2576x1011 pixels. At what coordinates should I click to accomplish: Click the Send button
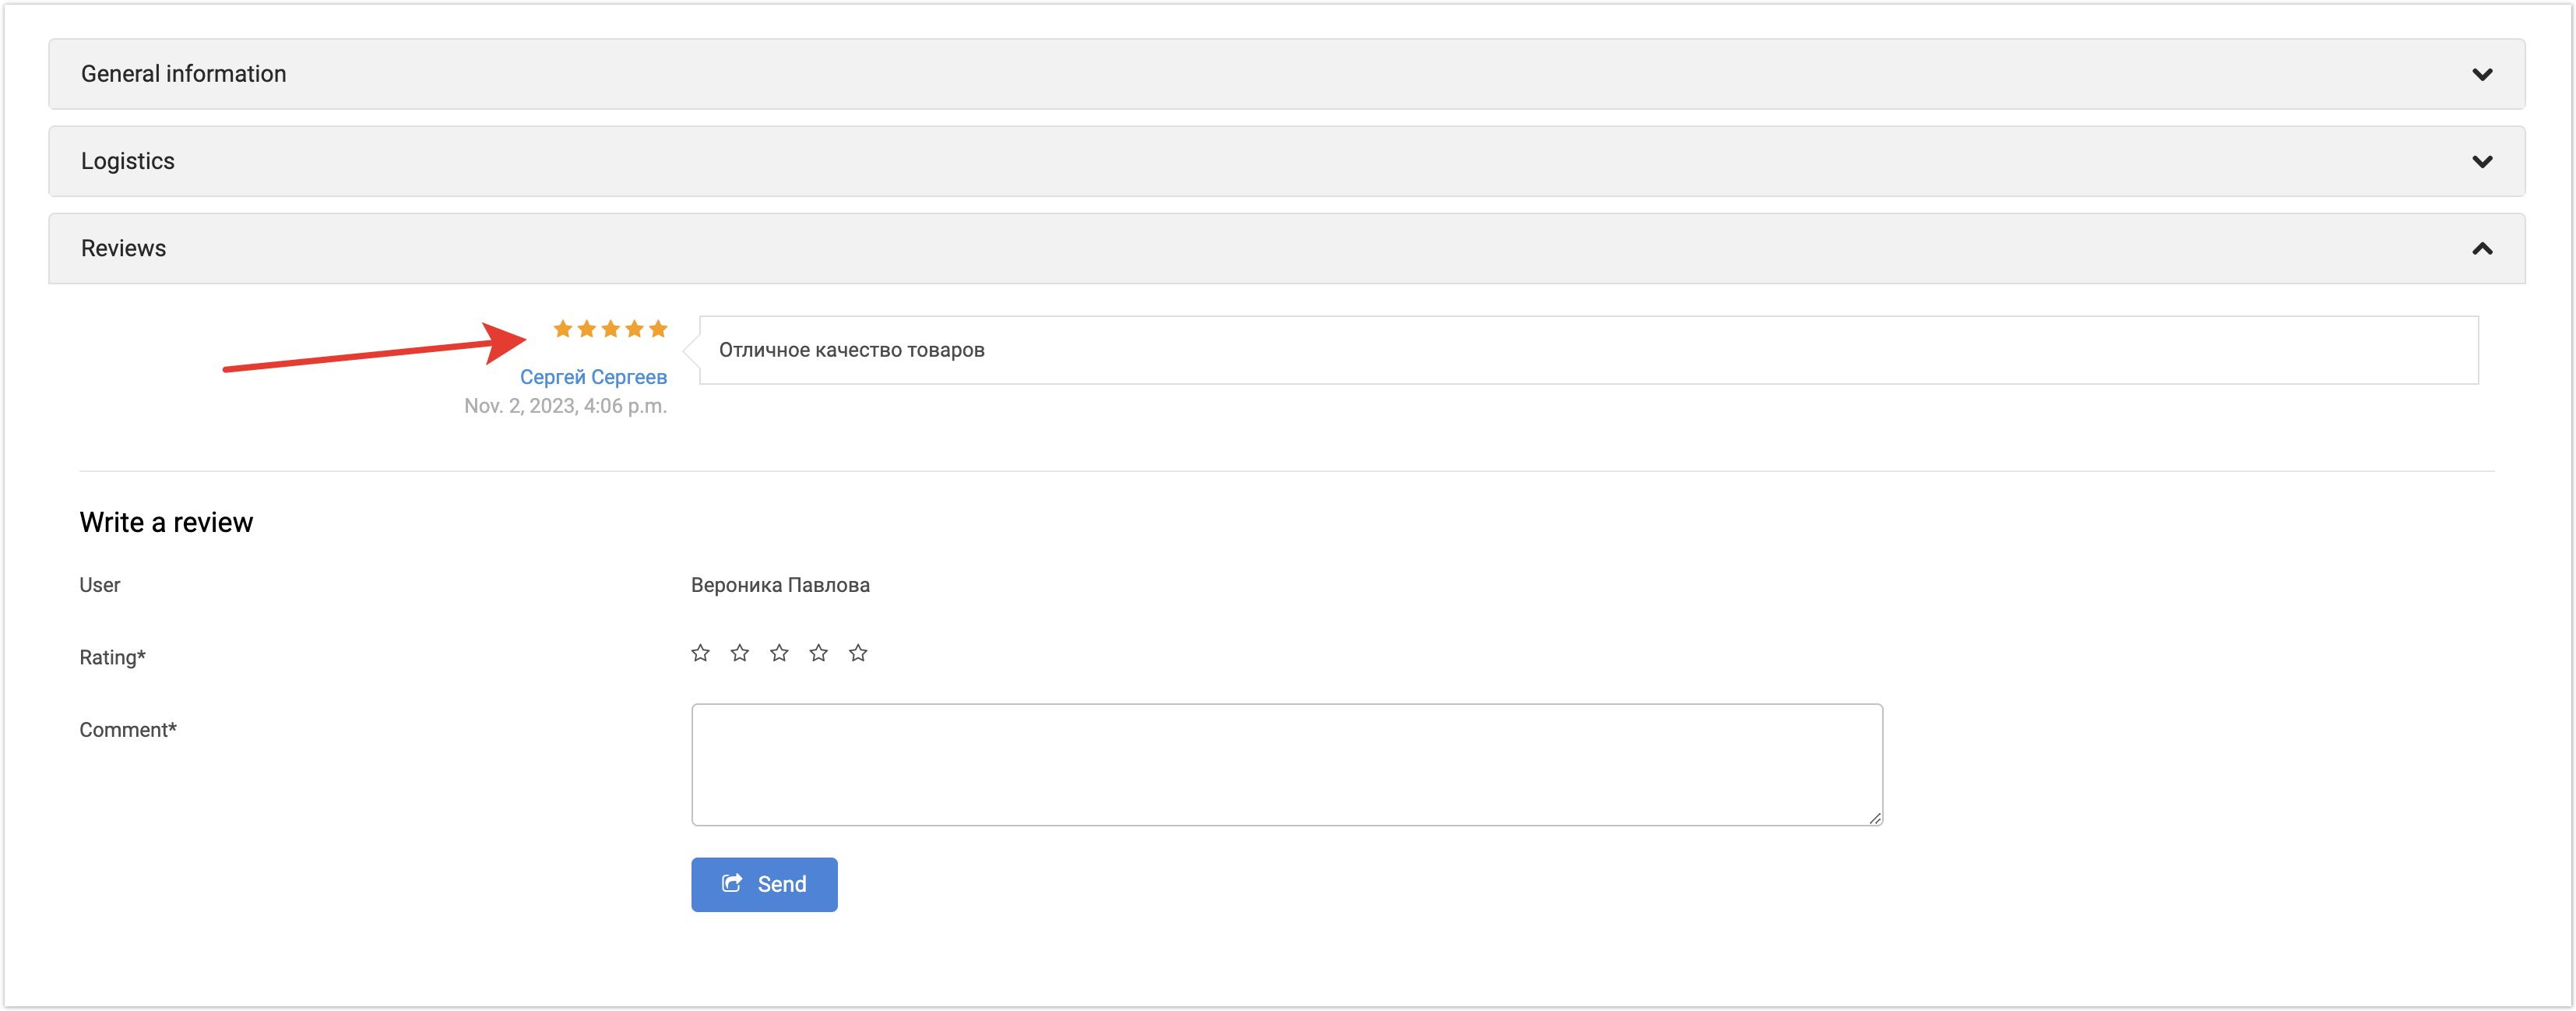[764, 884]
